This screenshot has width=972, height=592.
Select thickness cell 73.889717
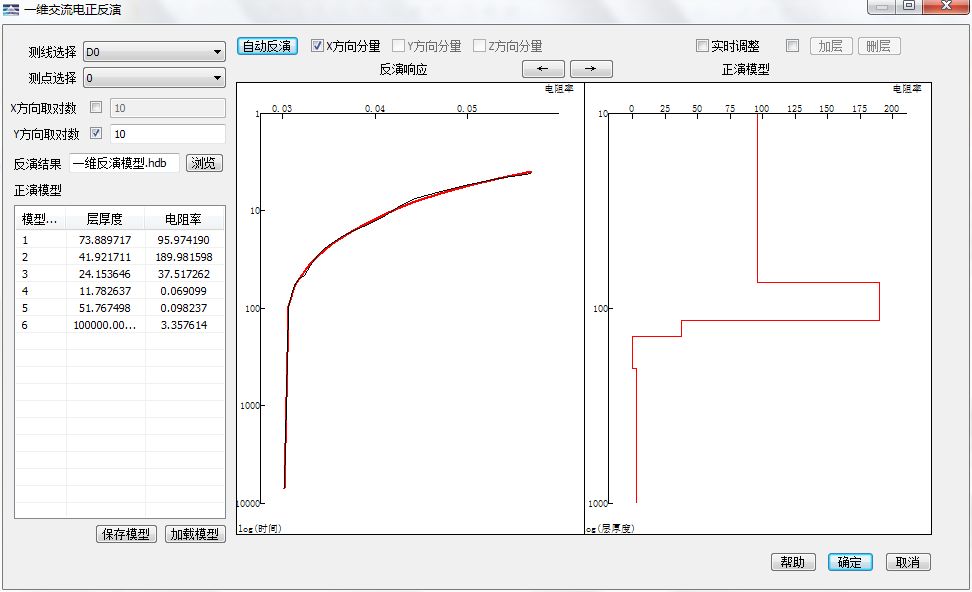pyautogui.click(x=105, y=240)
